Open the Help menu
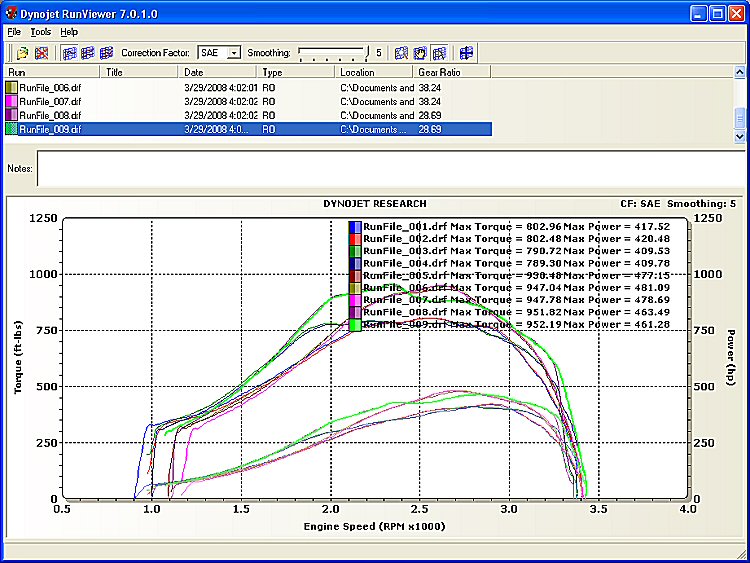Image resolution: width=750 pixels, height=563 pixels. click(69, 32)
